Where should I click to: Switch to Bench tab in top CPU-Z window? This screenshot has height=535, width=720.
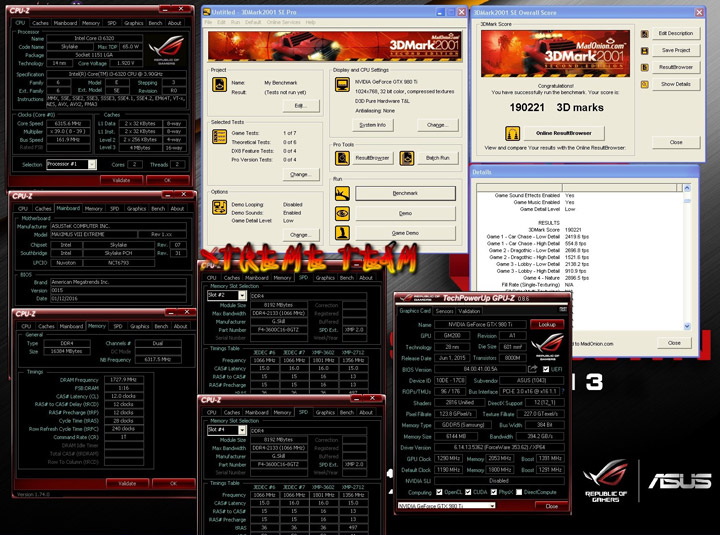(x=155, y=23)
